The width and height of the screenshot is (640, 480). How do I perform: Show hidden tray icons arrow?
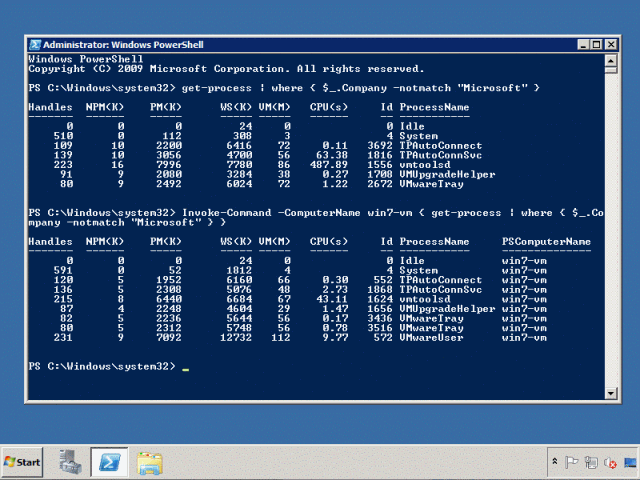pyautogui.click(x=555, y=462)
